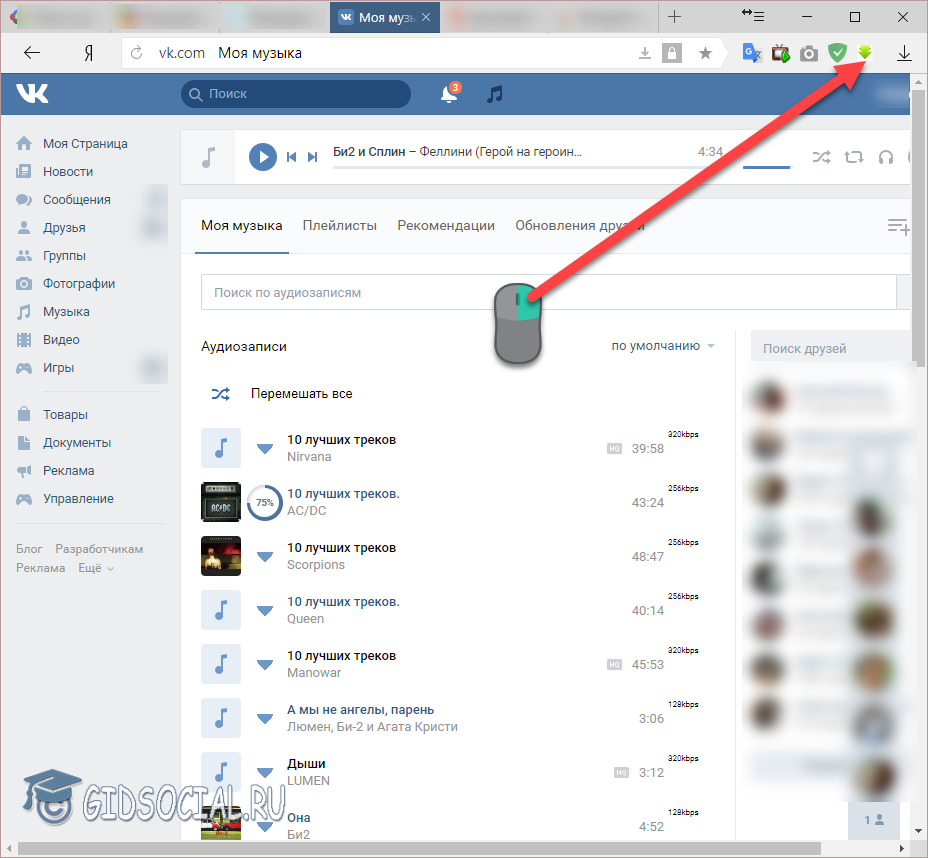Click the 'Поиск по аудиозаписям' search field

tap(548, 293)
